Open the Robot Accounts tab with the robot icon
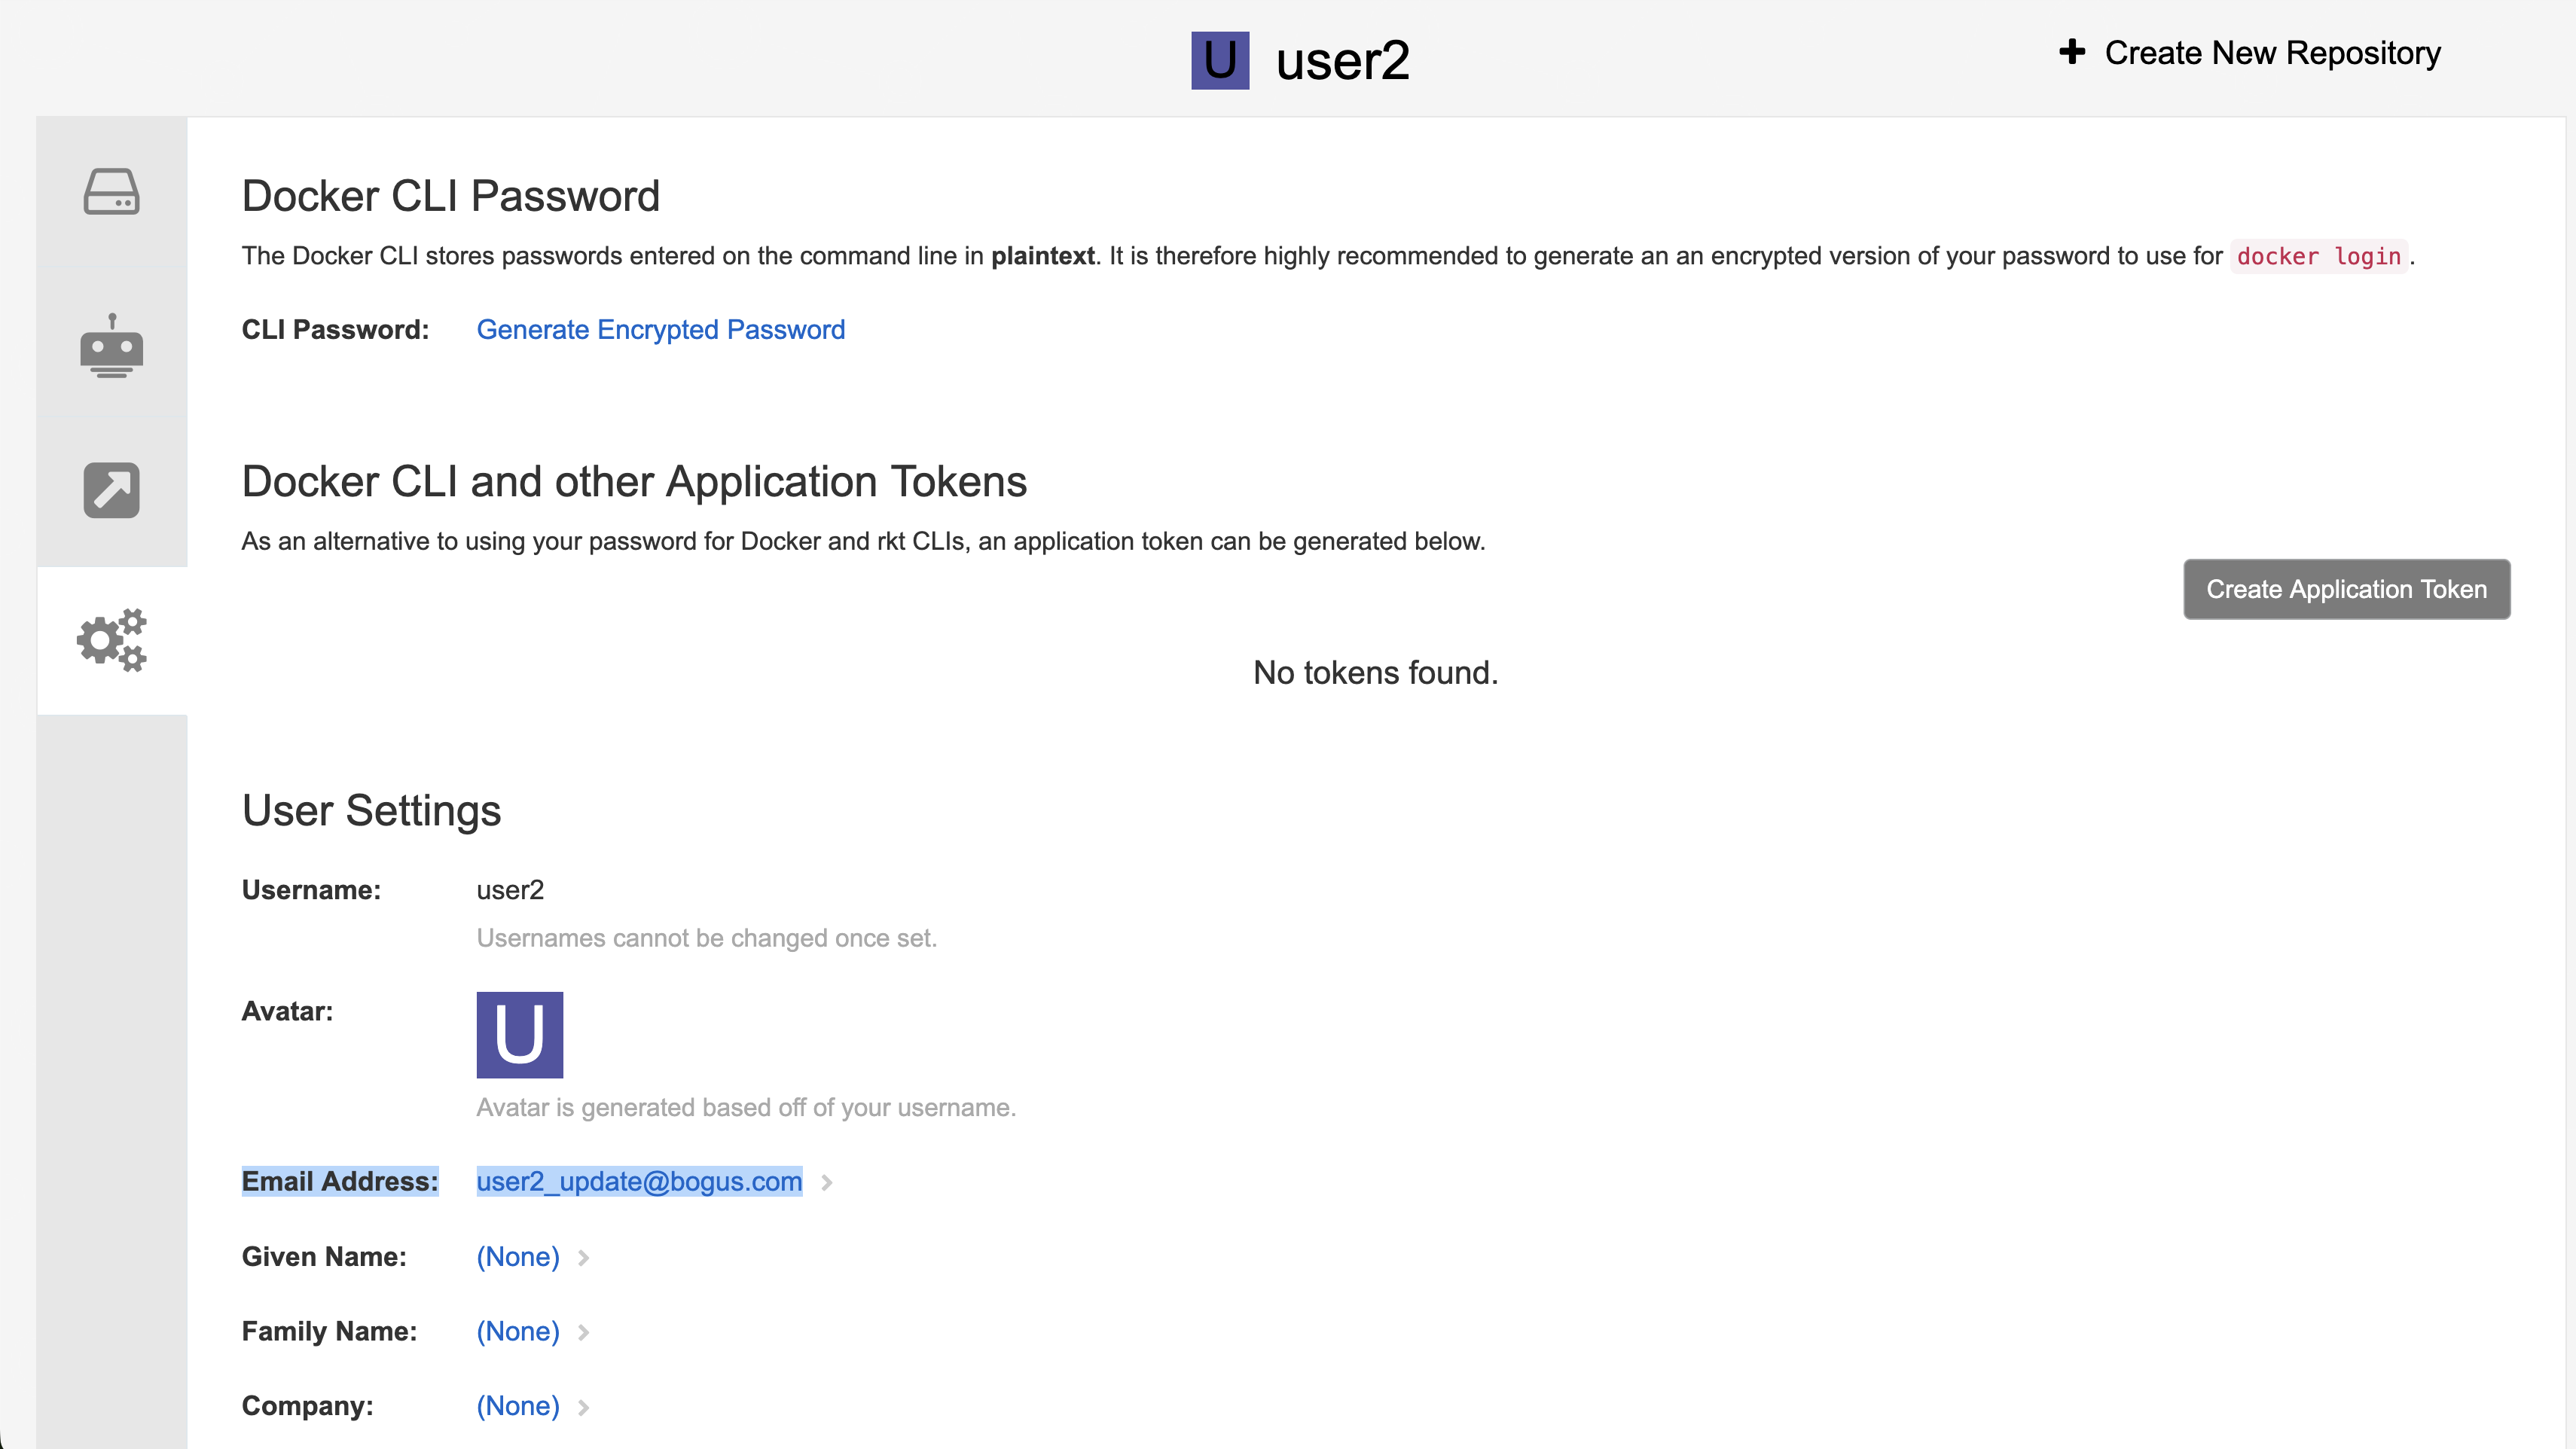 click(111, 346)
